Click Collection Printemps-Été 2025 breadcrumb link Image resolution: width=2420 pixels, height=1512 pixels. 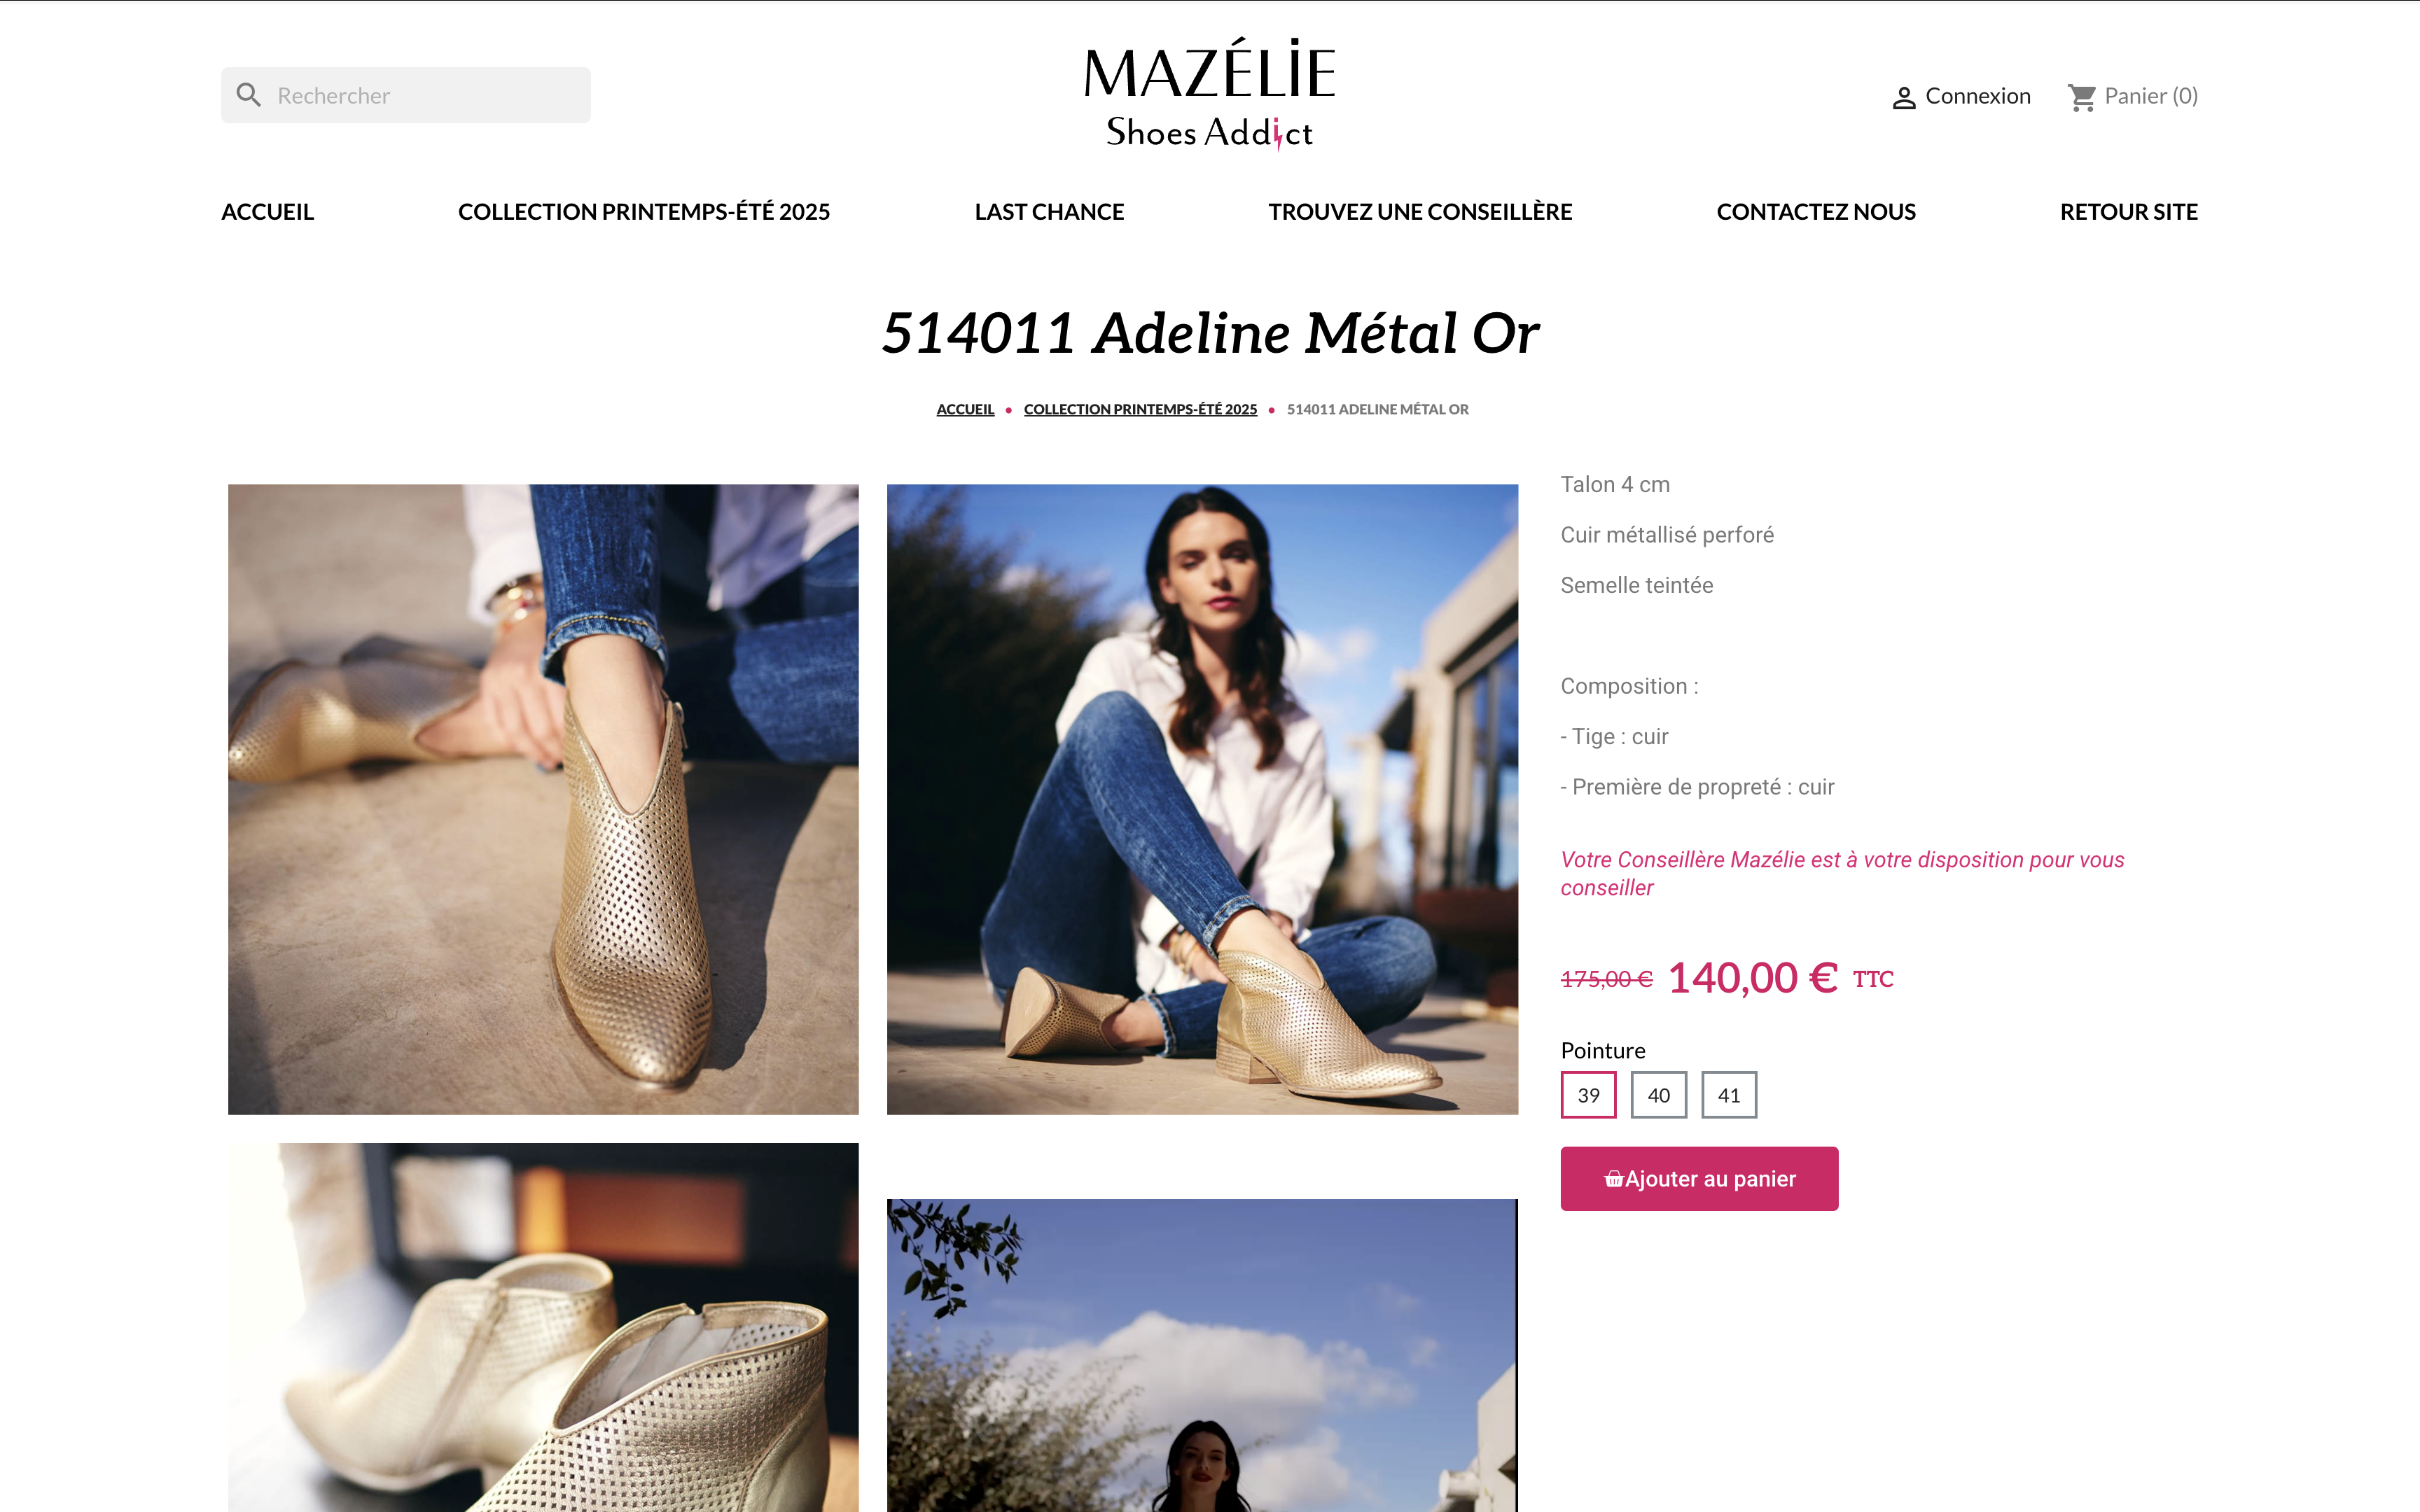click(x=1140, y=409)
